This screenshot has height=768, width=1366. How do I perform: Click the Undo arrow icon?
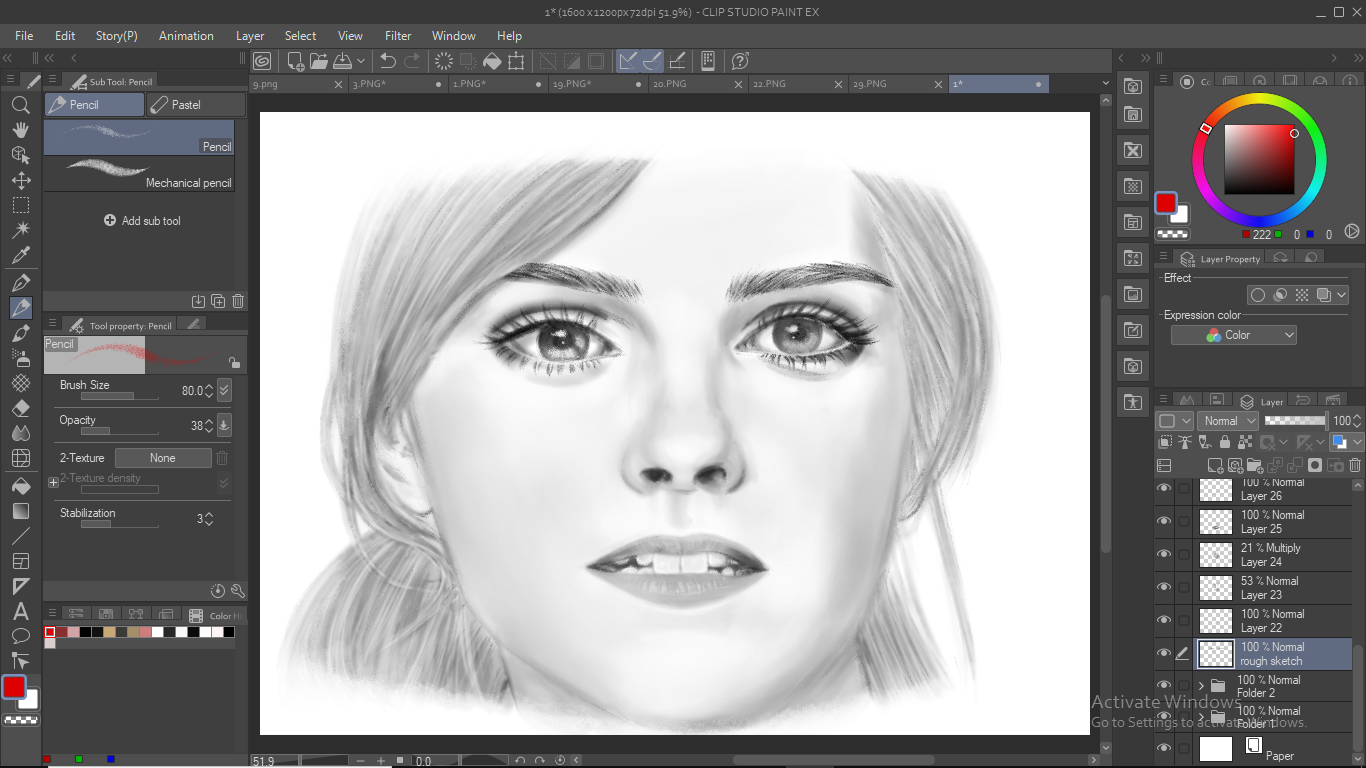(x=388, y=61)
